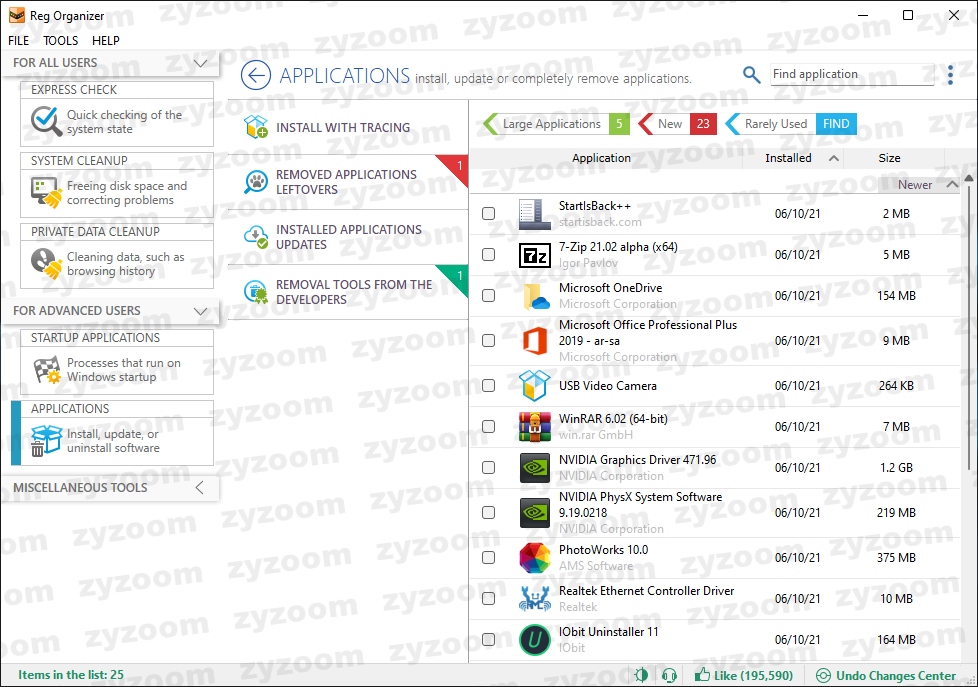The width and height of the screenshot is (978, 687).
Task: Click the contrast theme icon in status bar
Action: click(x=641, y=675)
